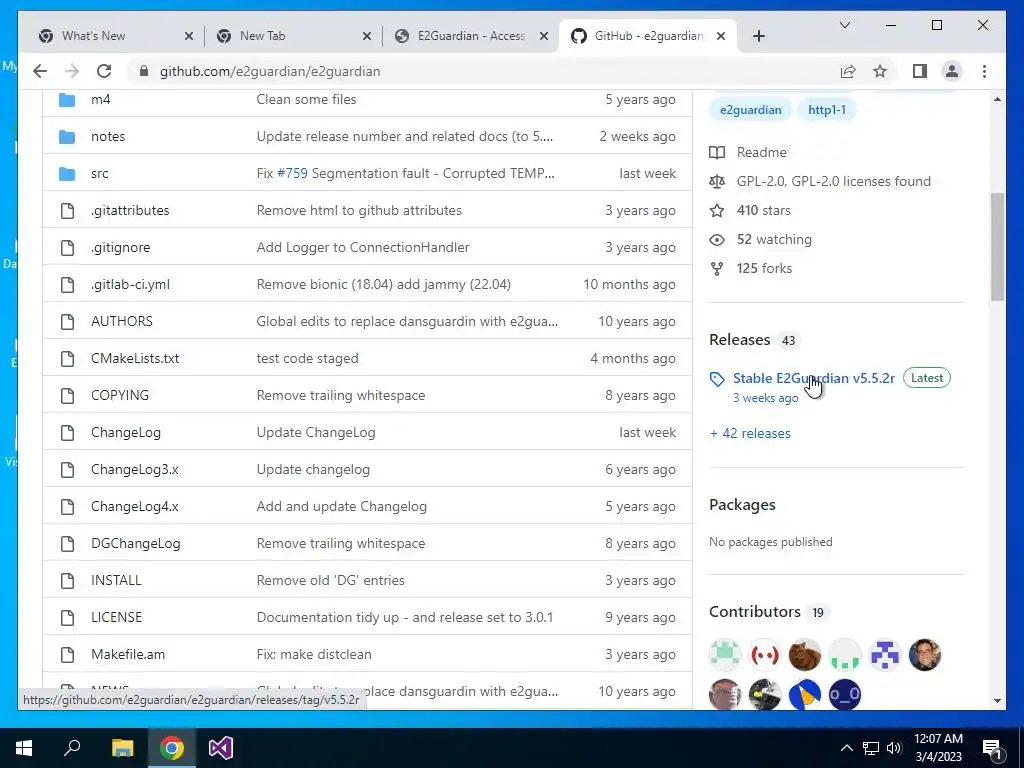Viewport: 1024px width, 768px height.
Task: Open the Releases 43 heading link
Action: pyautogui.click(x=753, y=340)
